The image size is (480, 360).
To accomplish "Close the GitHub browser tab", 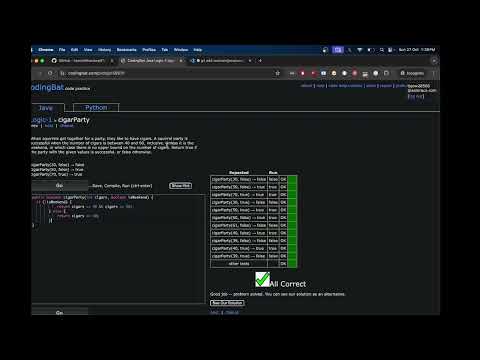I will click(x=112, y=61).
